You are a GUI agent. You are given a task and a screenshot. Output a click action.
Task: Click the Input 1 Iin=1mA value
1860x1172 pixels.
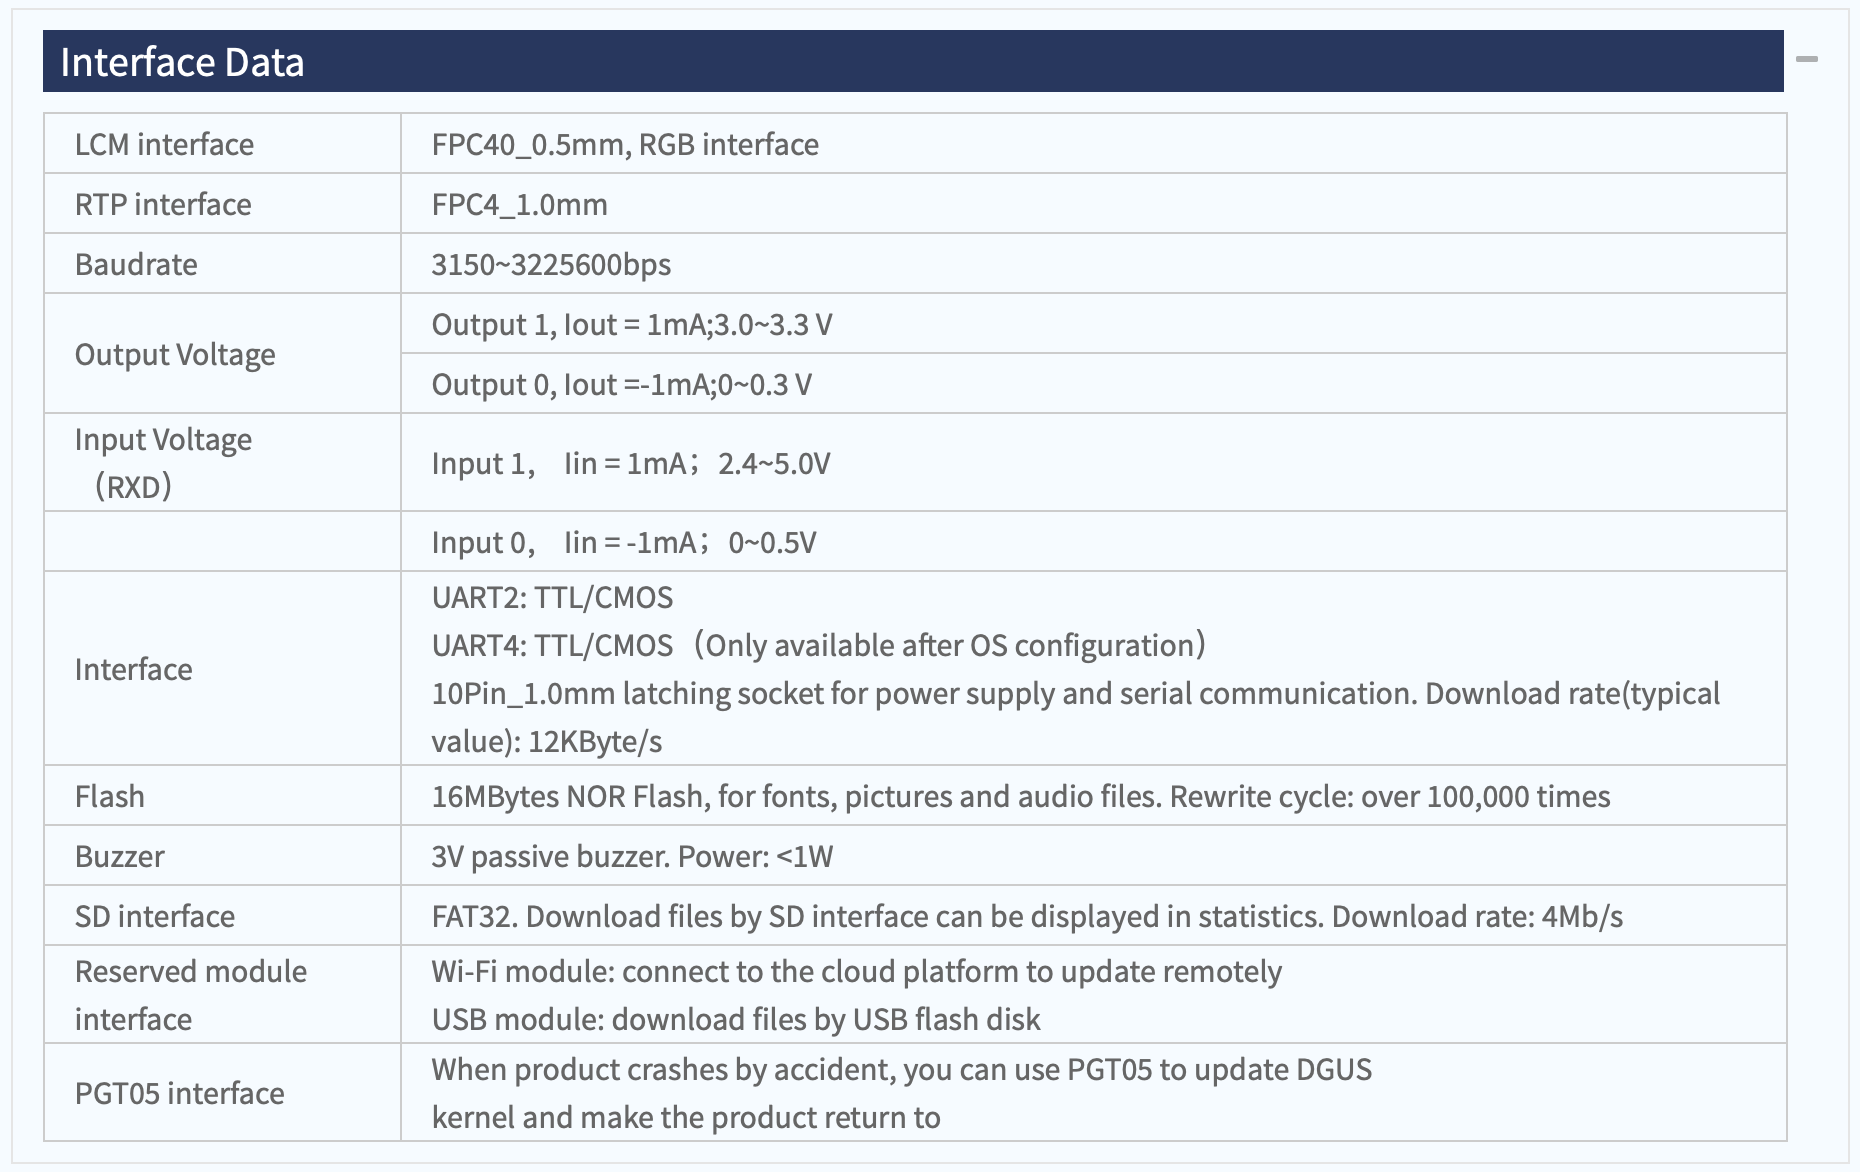(x=631, y=463)
